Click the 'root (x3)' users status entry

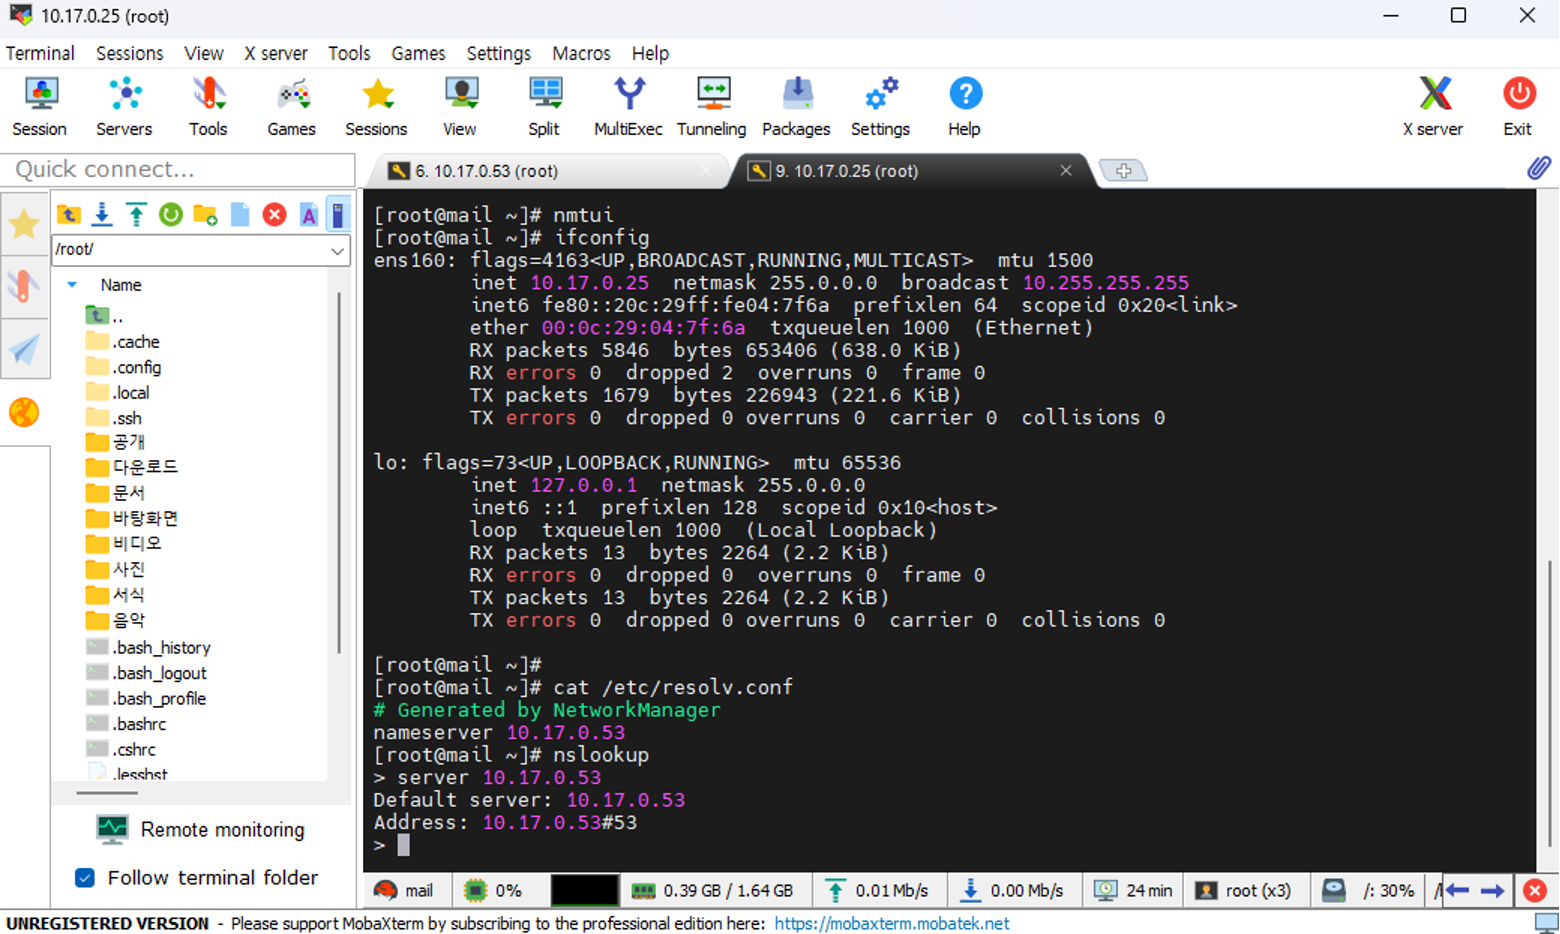(1244, 890)
